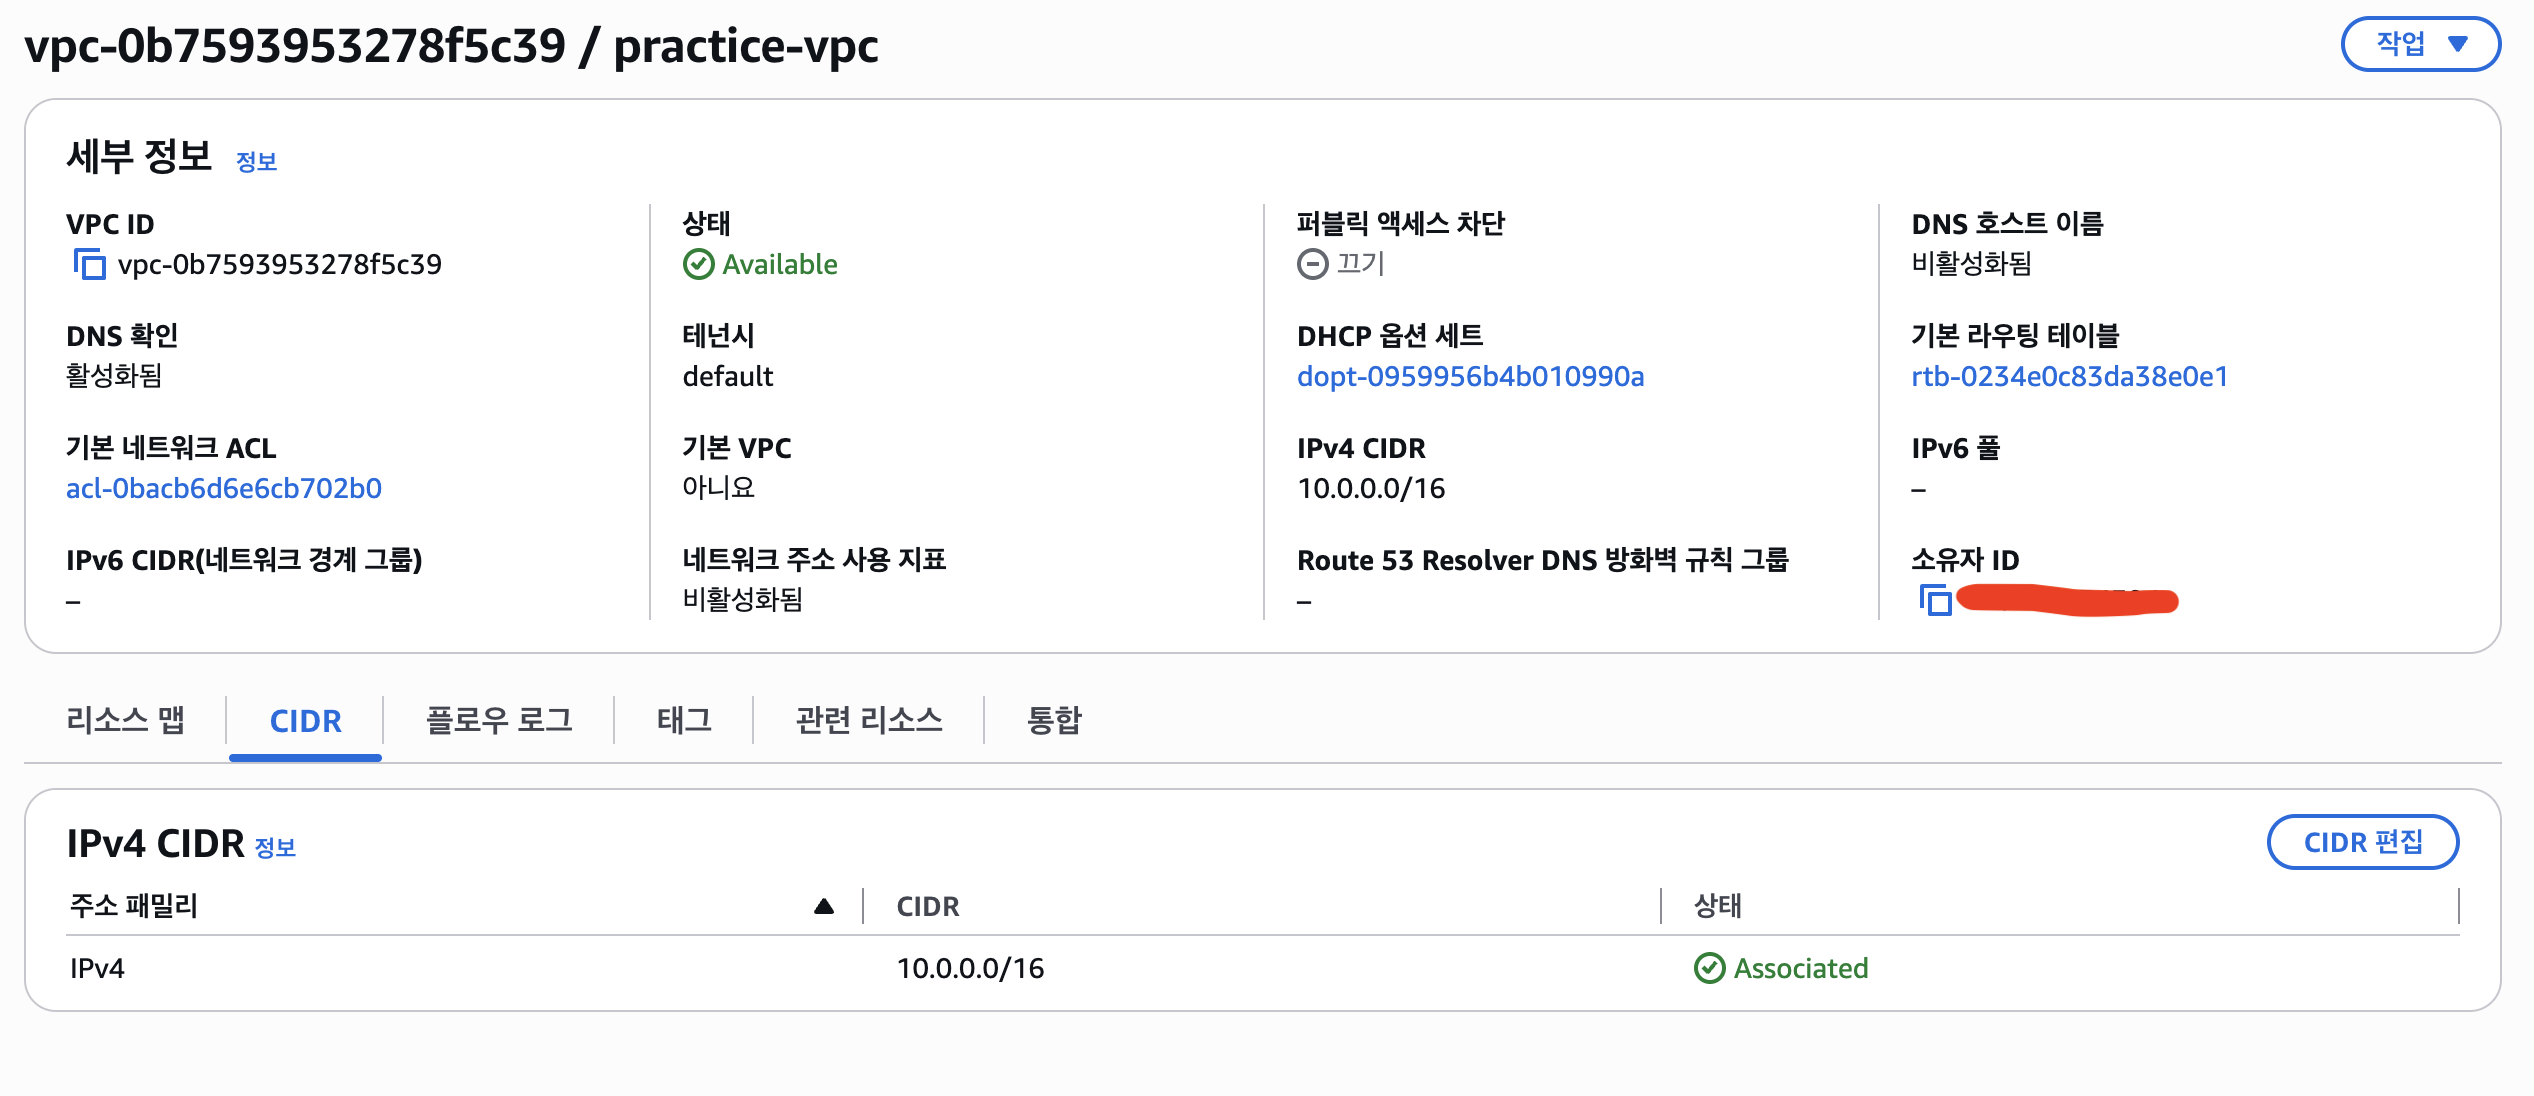Open DHCP option set dopt-0959956b4b010990a link
This screenshot has width=2534, height=1096.
[1470, 377]
